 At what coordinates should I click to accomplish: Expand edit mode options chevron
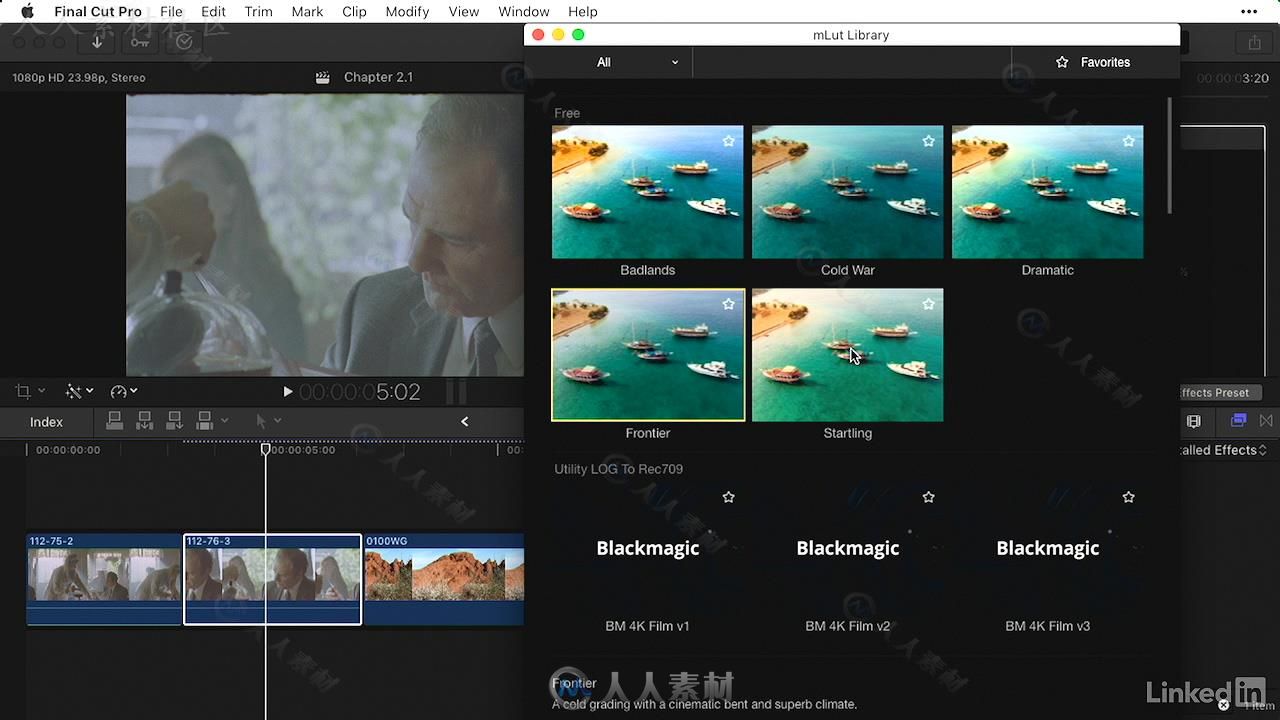225,421
